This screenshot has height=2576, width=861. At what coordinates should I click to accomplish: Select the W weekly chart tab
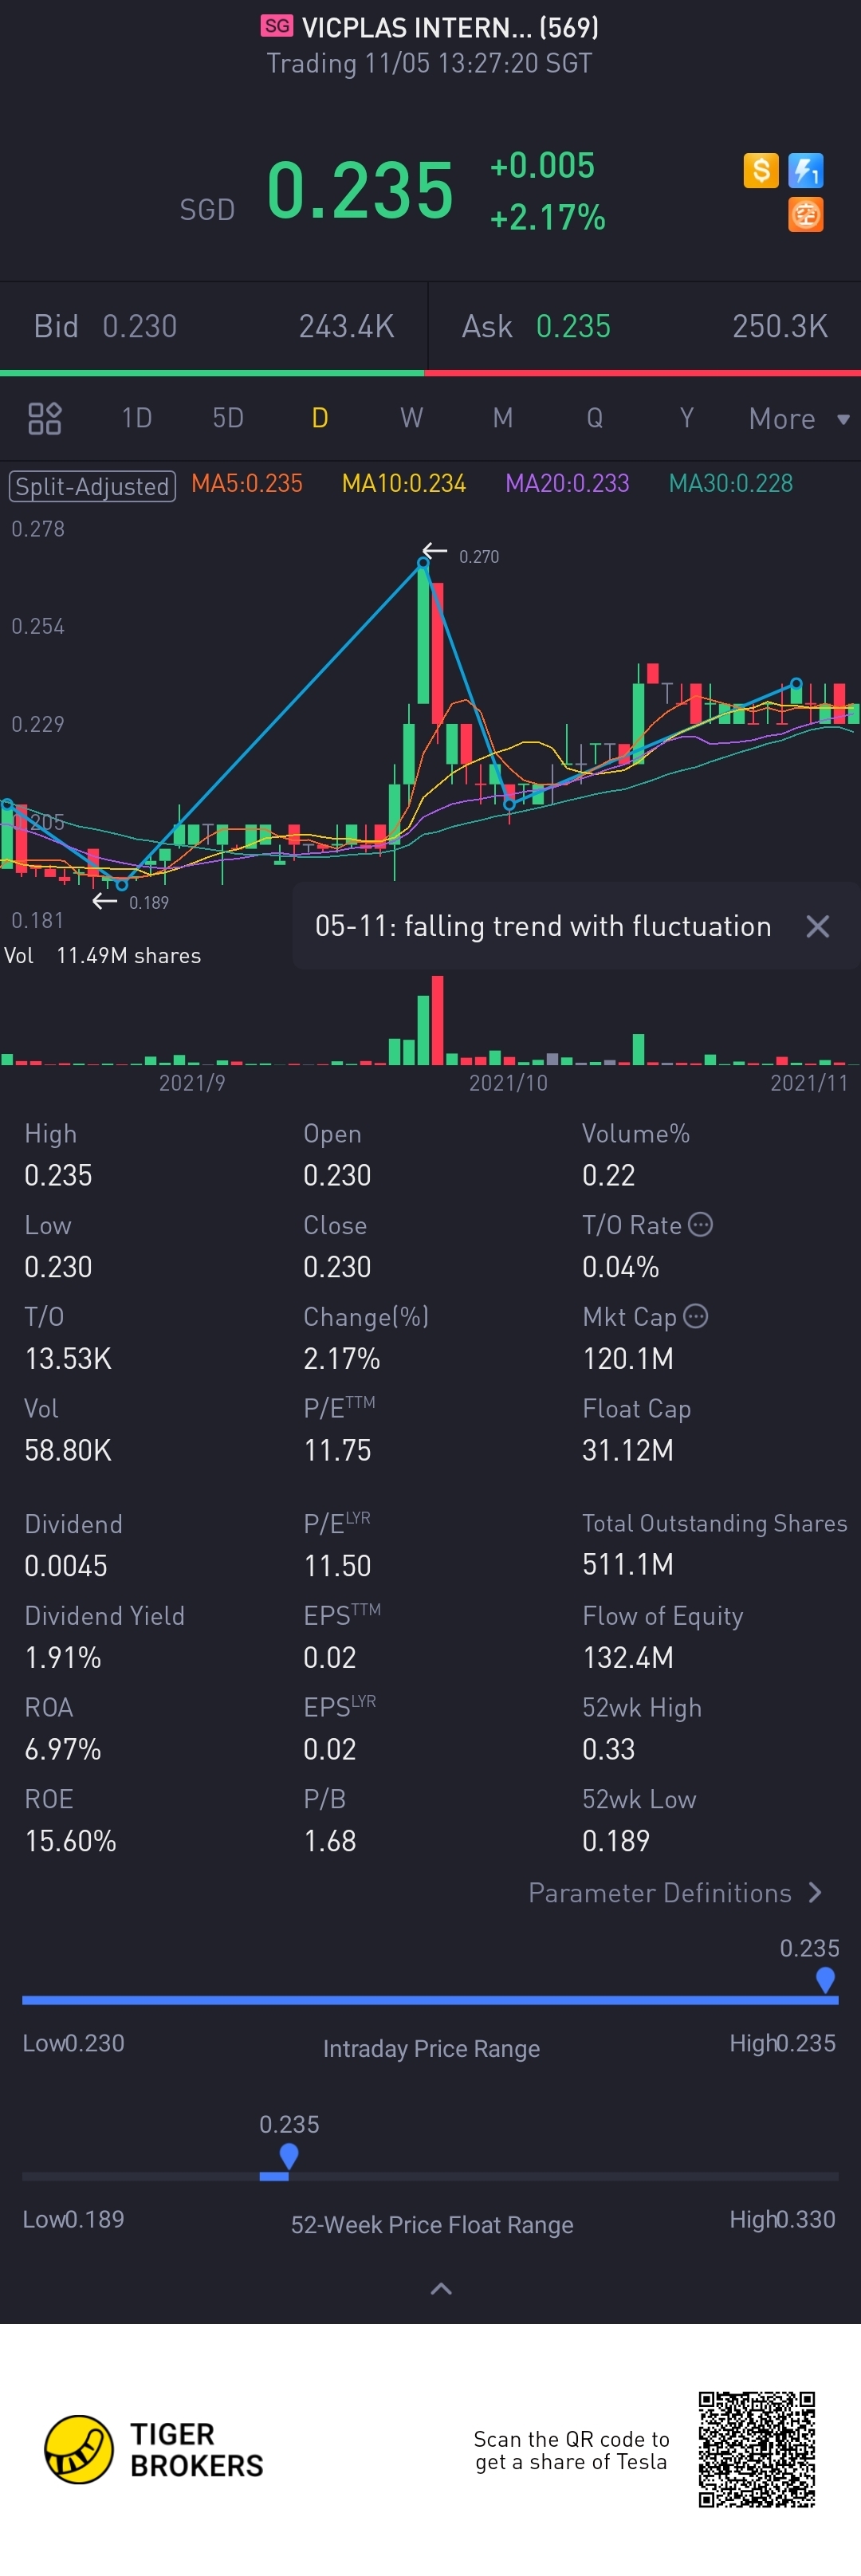411,418
